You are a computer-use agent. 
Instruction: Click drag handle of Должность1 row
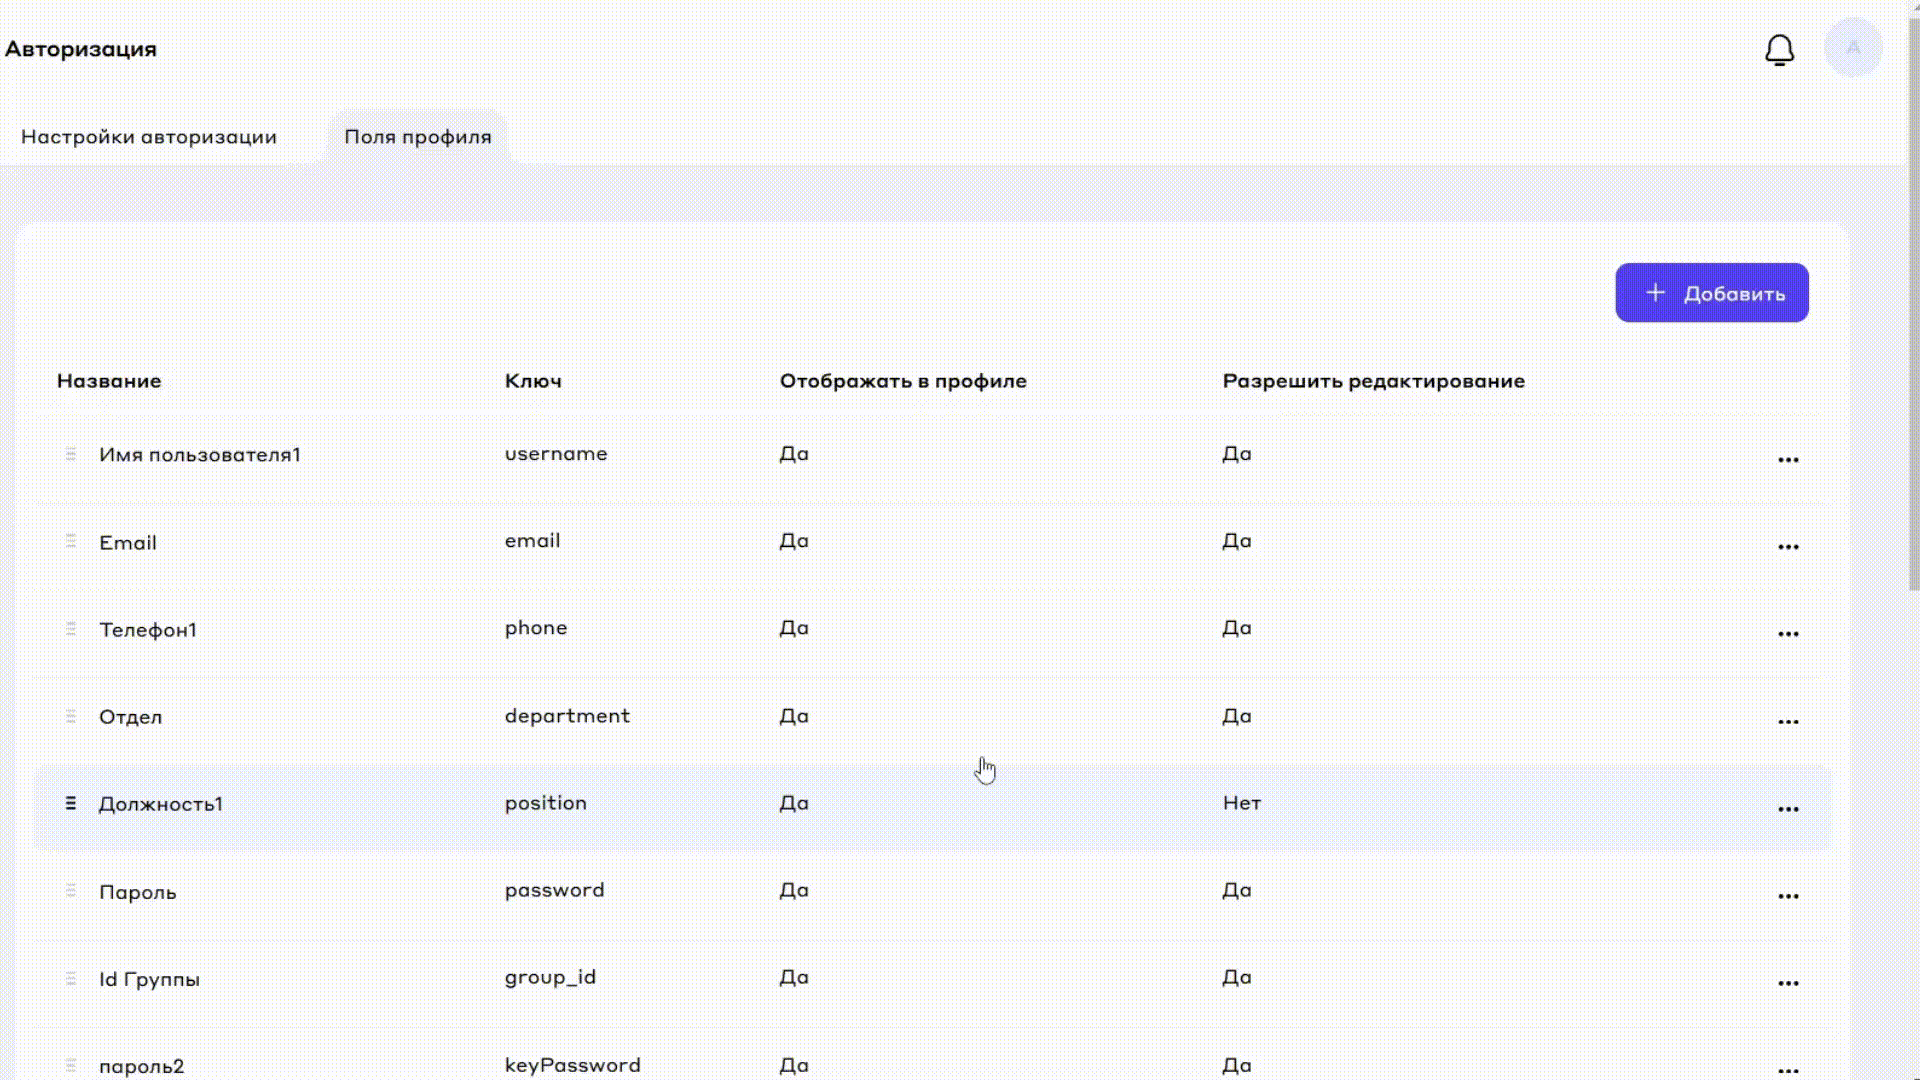(71, 803)
